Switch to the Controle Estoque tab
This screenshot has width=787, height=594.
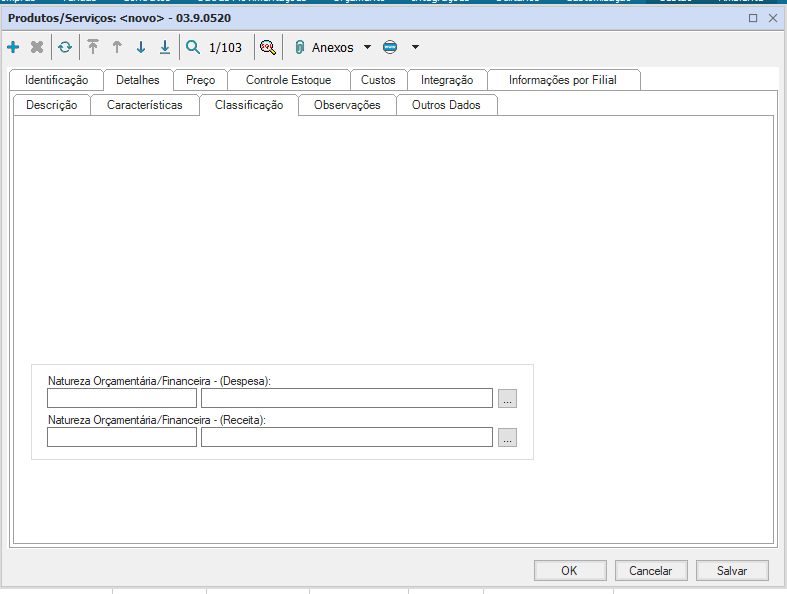pyautogui.click(x=288, y=80)
